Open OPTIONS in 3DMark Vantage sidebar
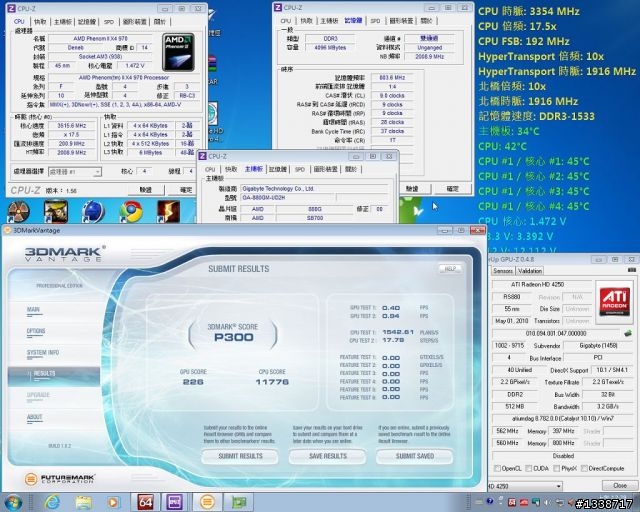The image size is (640, 512). point(36,331)
